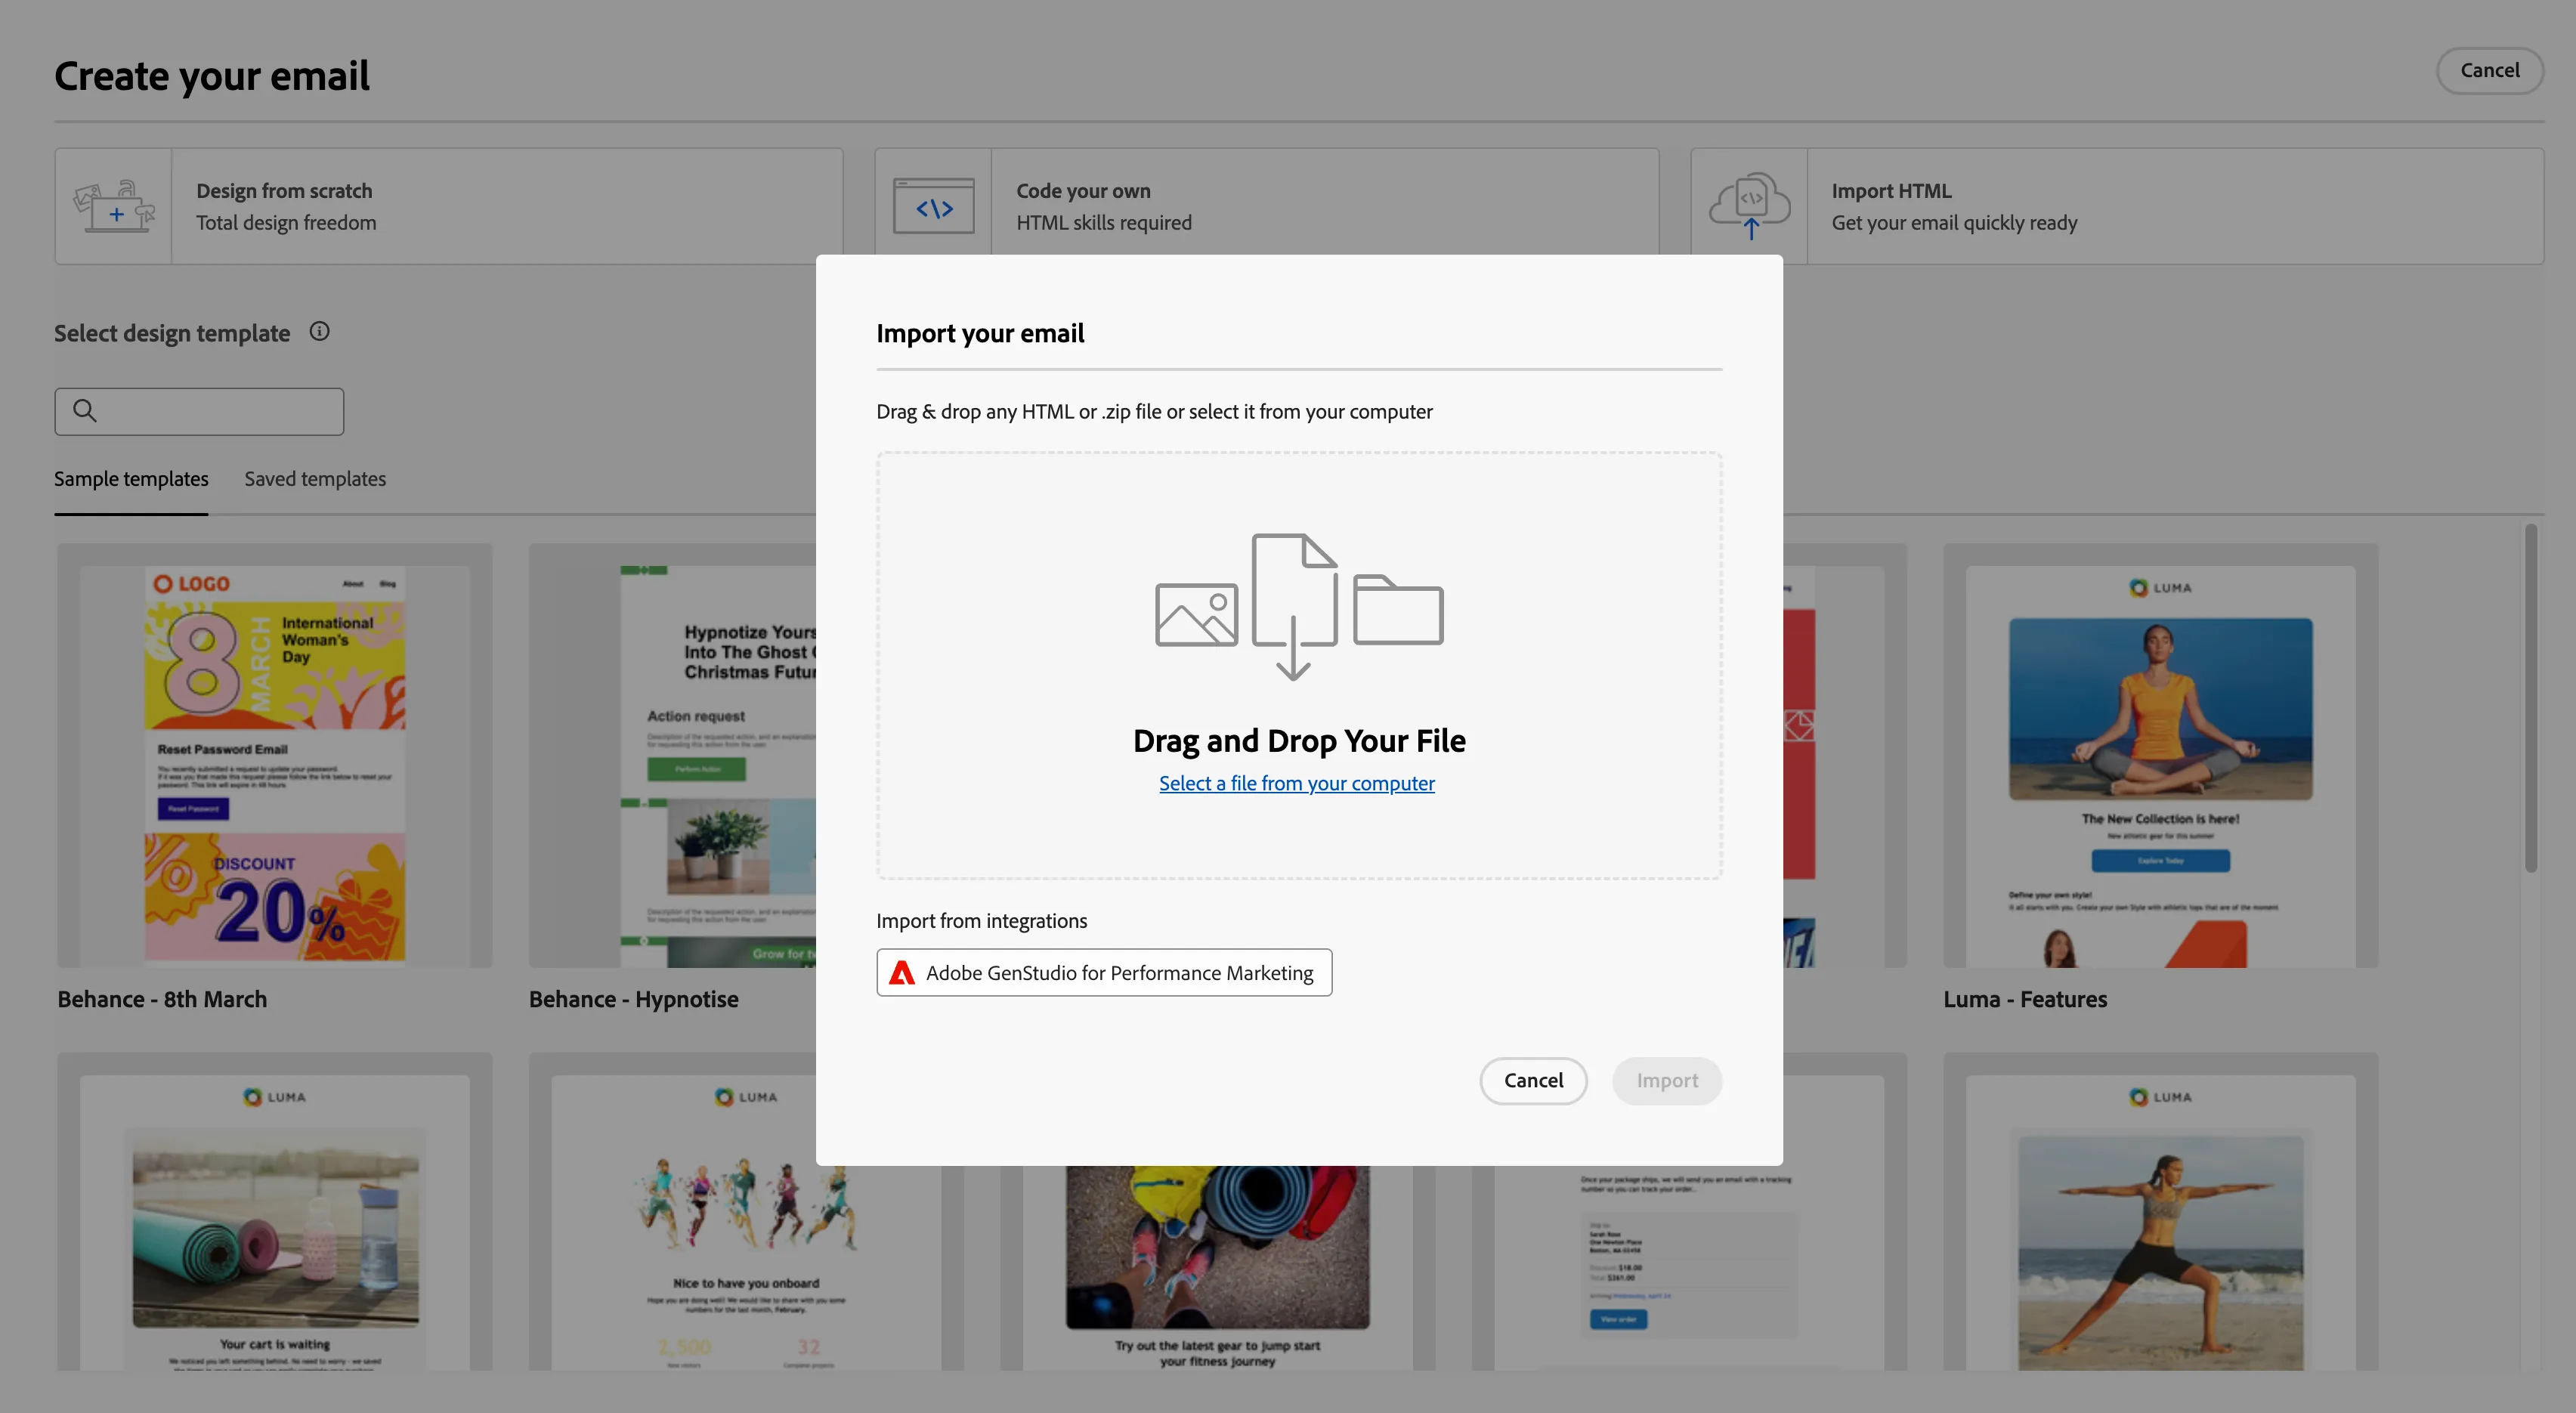The height and width of the screenshot is (1413, 2576).
Task: Click the image icon in drop zone
Action: click(x=1196, y=615)
